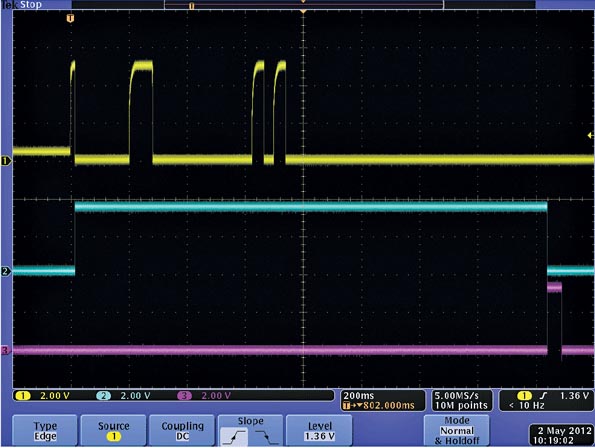Click the < 10 Hz frequency readout
Screen dimensions: 595x448
pos(527,406)
